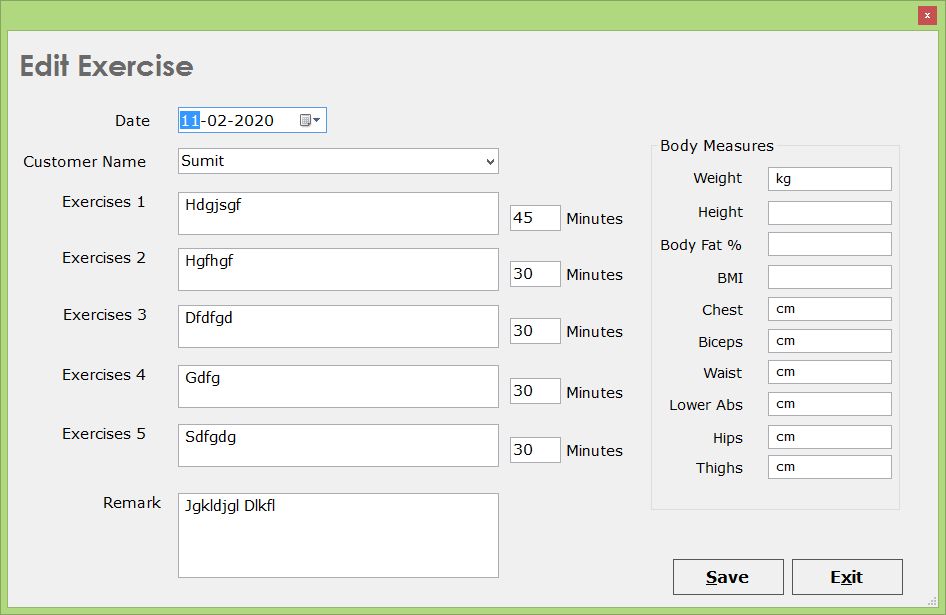Close the Edit Exercise window
This screenshot has height=615, width=946.
click(x=927, y=15)
